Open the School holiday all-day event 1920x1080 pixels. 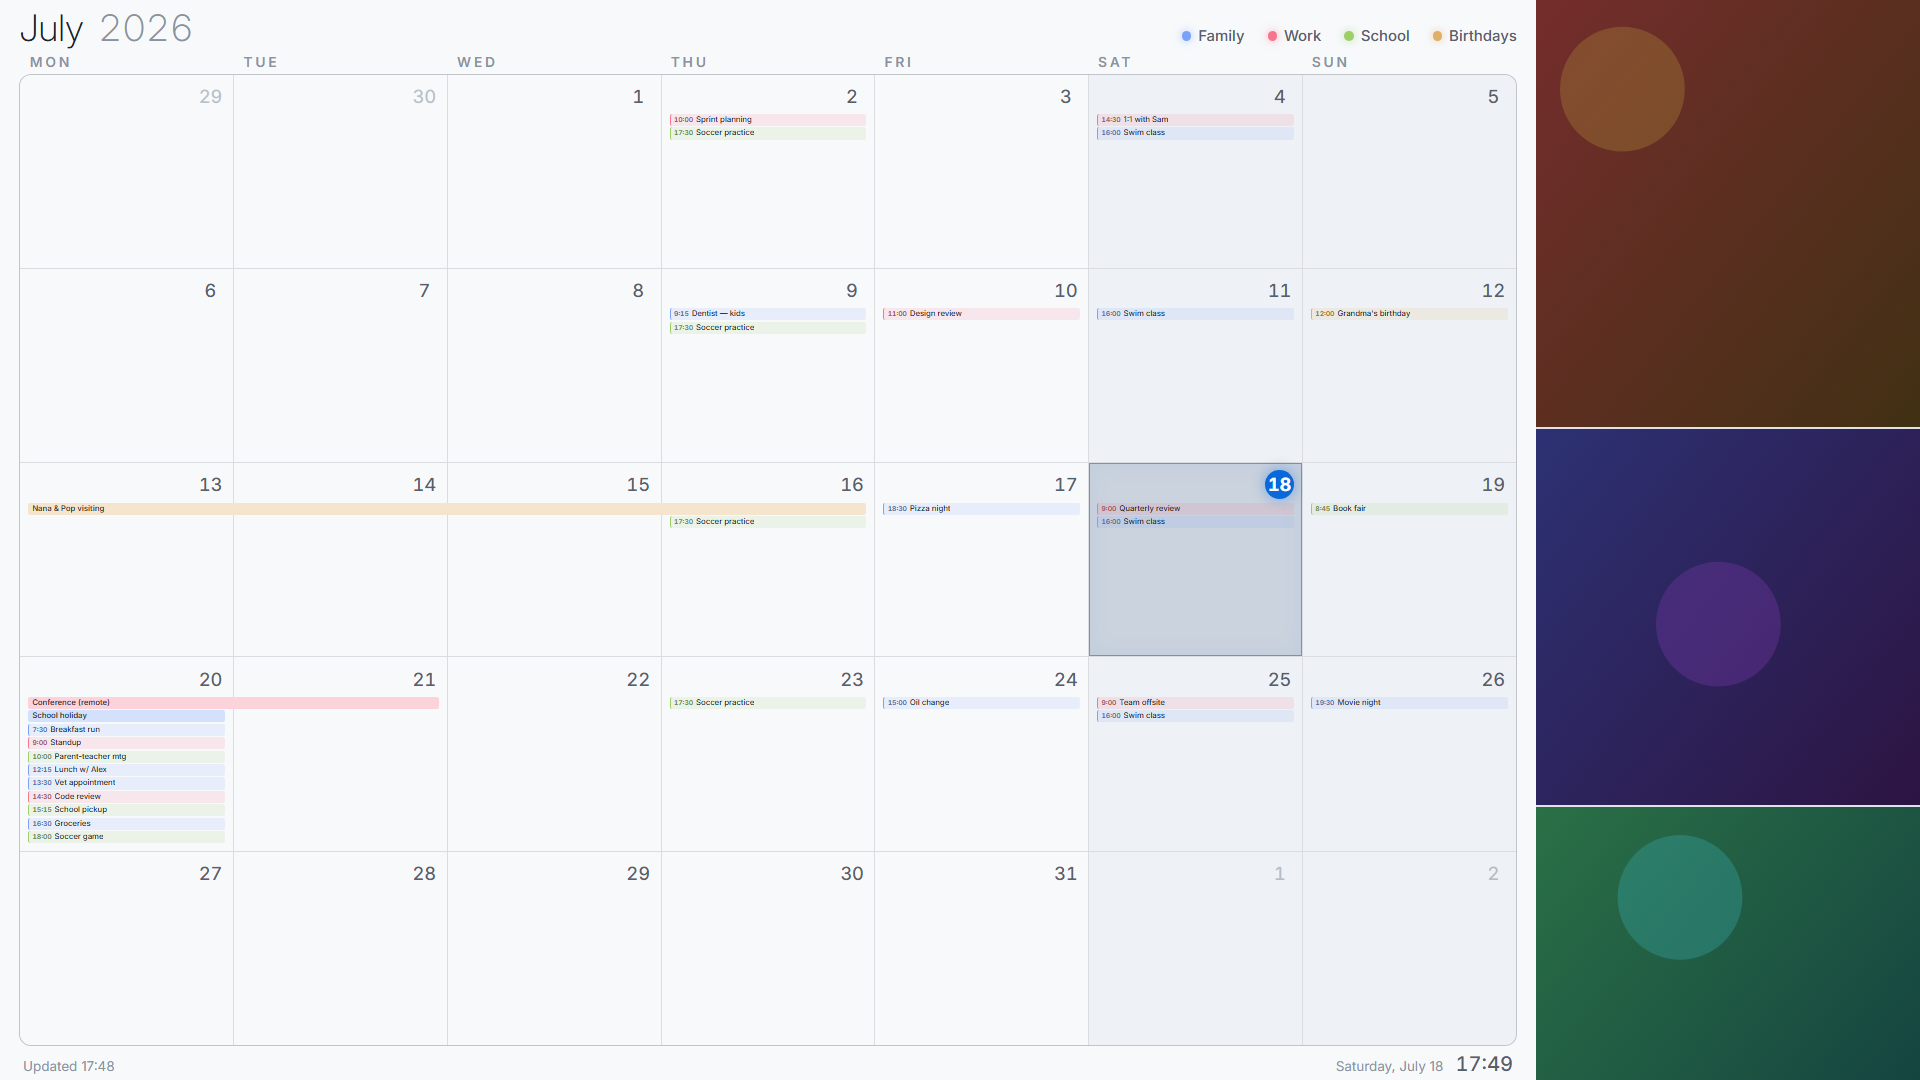[x=126, y=716]
